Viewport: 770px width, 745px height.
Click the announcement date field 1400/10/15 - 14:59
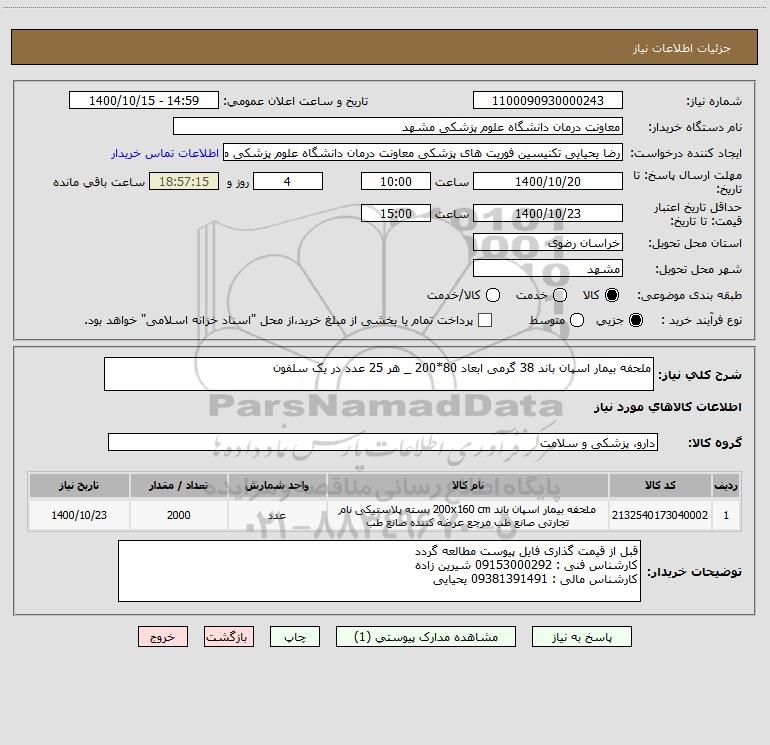pyautogui.click(x=144, y=101)
